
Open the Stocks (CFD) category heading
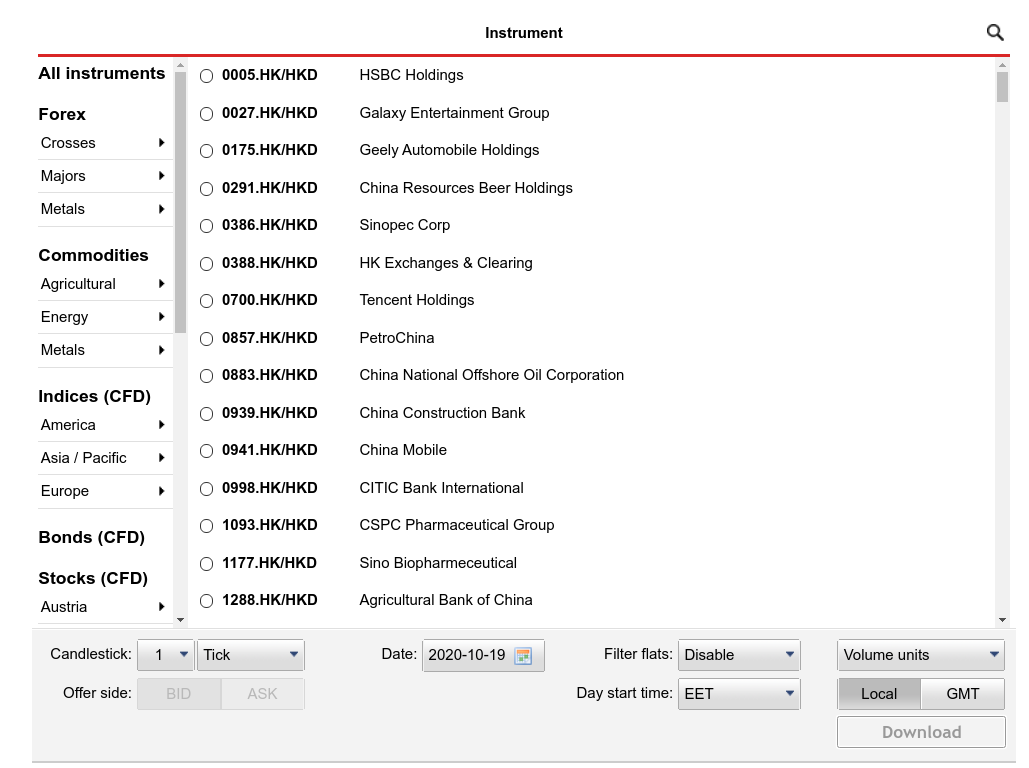pyautogui.click(x=93, y=578)
